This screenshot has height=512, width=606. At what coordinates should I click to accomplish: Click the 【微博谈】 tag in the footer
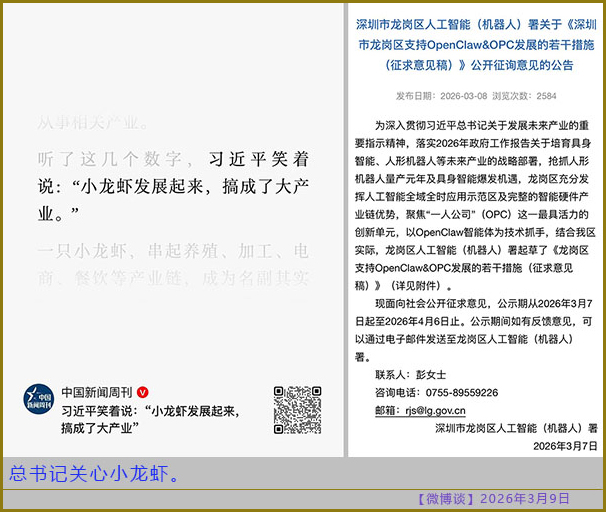point(445,498)
